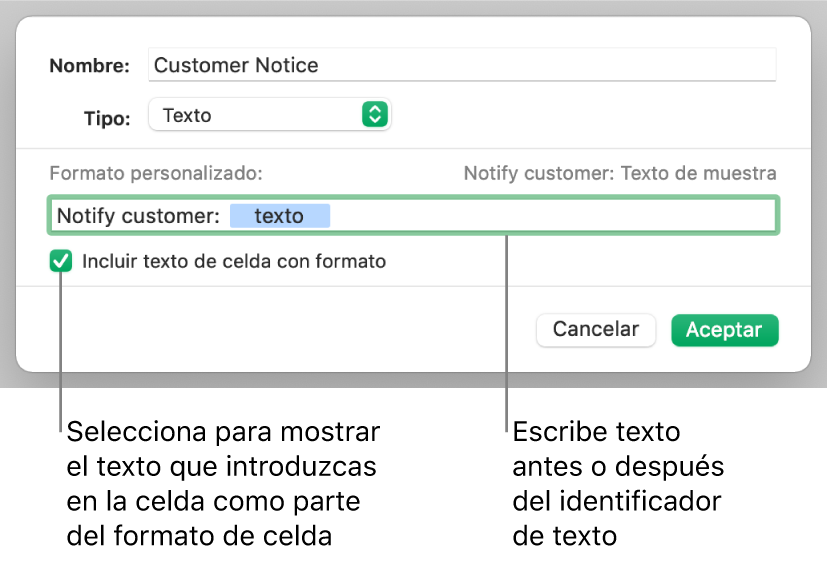
Task: Click the Customer Notice text in name field
Action: coord(236,66)
